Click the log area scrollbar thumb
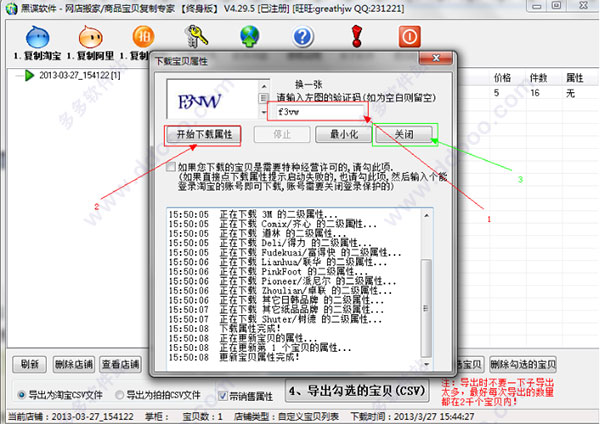 (426, 308)
